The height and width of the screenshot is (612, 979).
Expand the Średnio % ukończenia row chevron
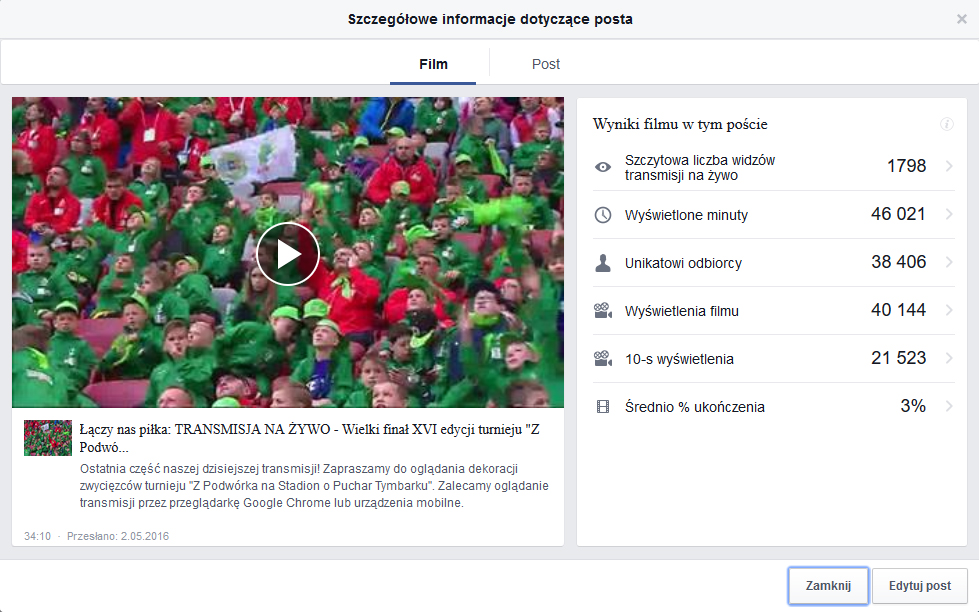pos(948,406)
